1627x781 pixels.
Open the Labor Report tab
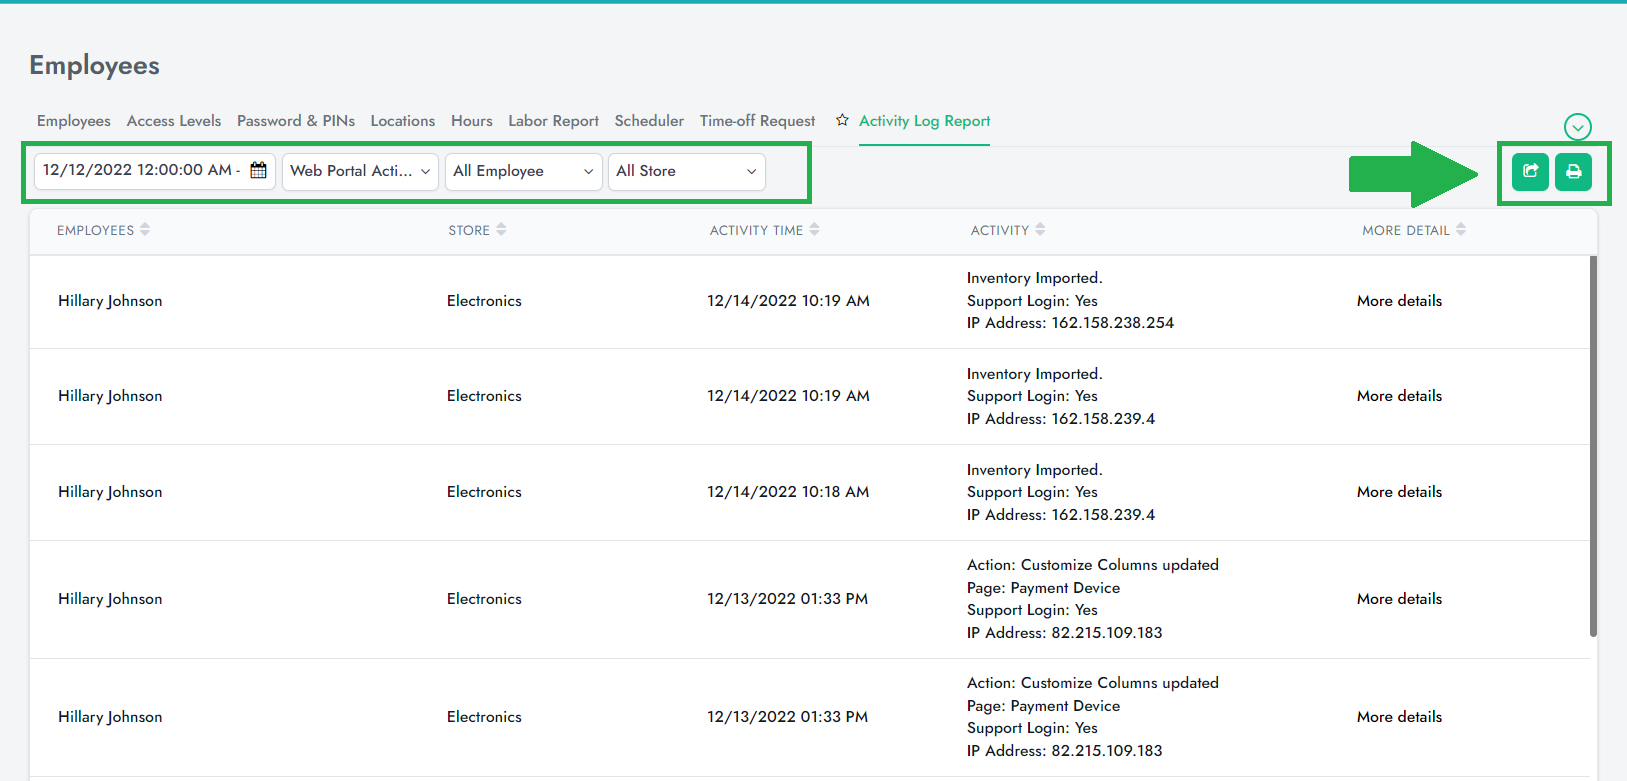[x=553, y=121]
